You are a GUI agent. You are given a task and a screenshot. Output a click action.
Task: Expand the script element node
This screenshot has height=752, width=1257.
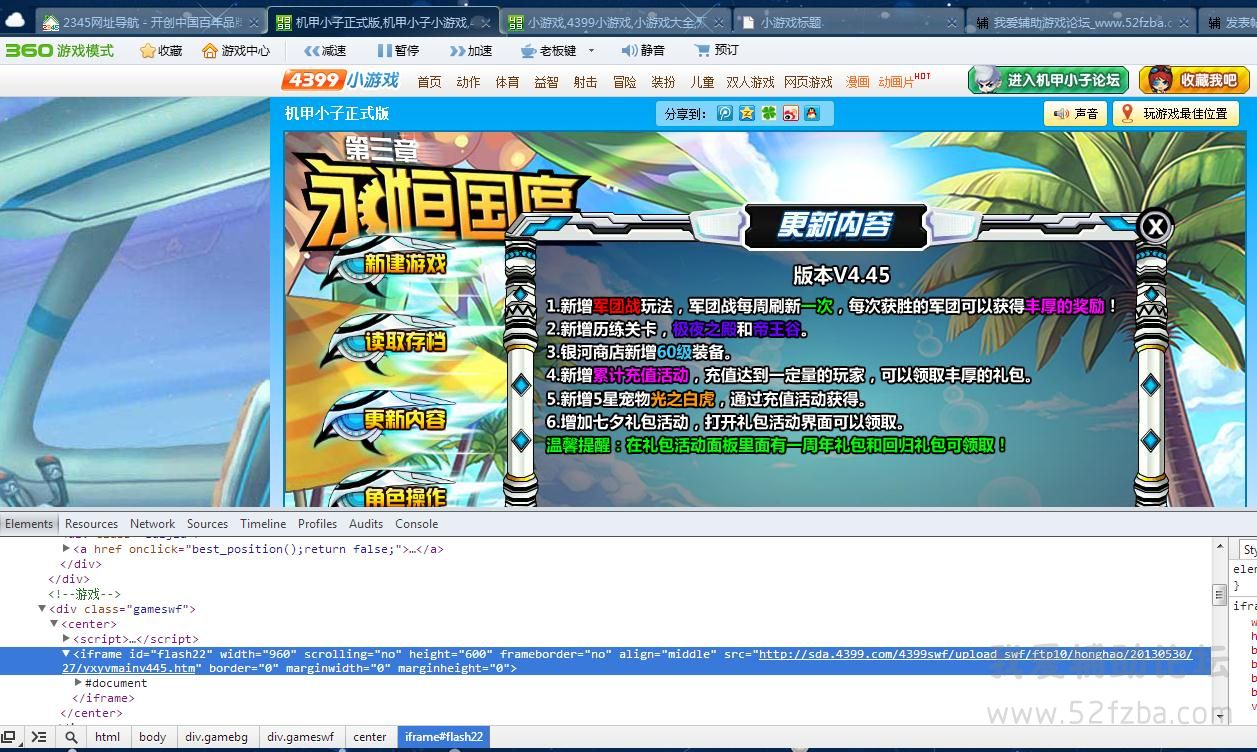point(67,639)
